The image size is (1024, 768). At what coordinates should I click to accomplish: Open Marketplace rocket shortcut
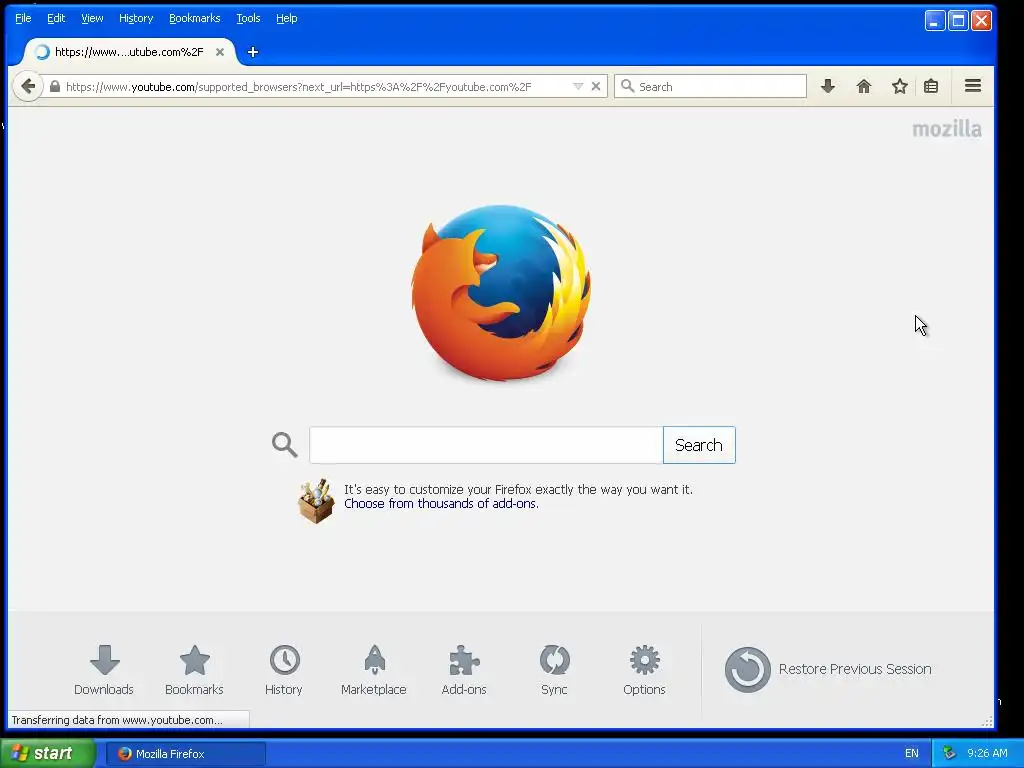tap(374, 670)
